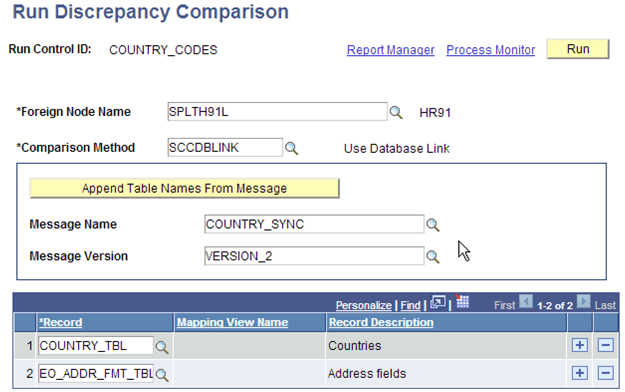Show next row arrow in grid
Screen dimensions: 625x392
(584, 301)
